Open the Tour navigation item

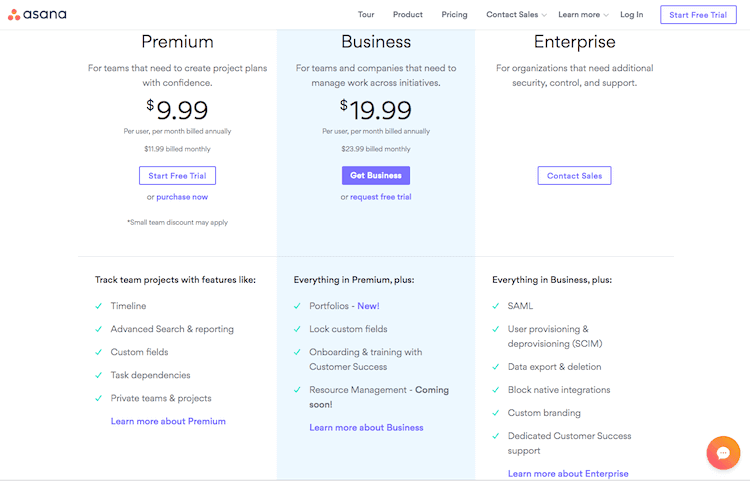tap(366, 15)
